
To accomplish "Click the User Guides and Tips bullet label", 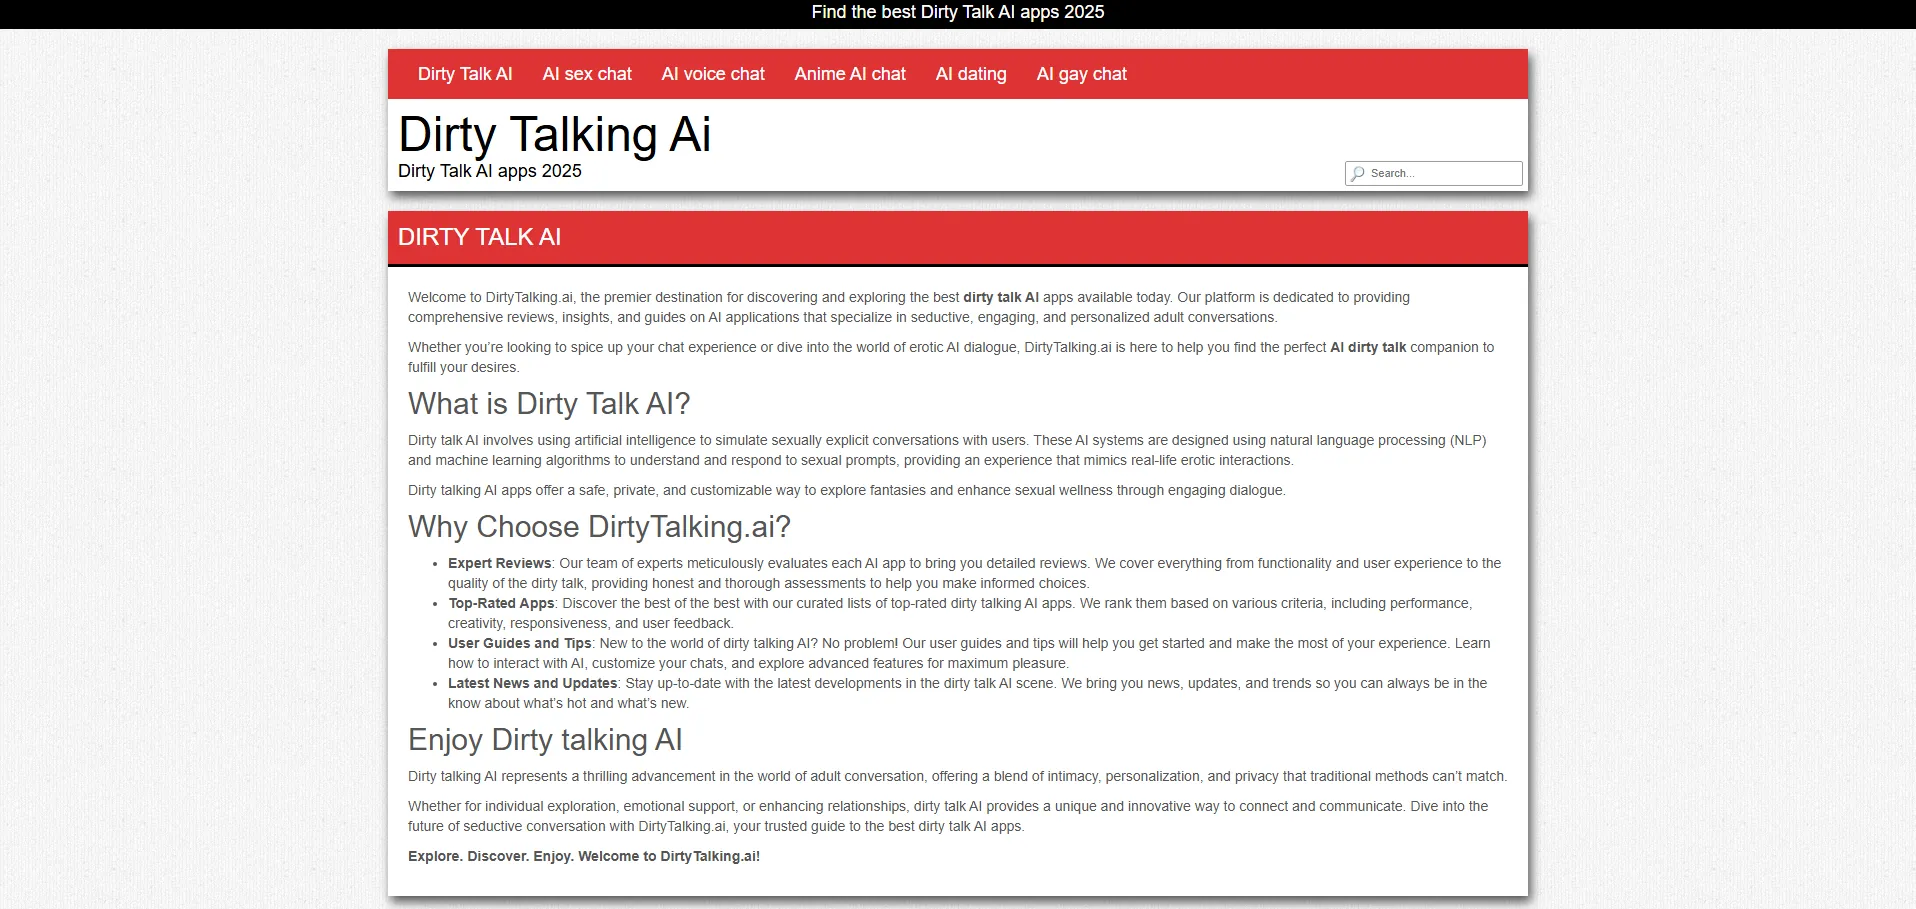I will [519, 643].
